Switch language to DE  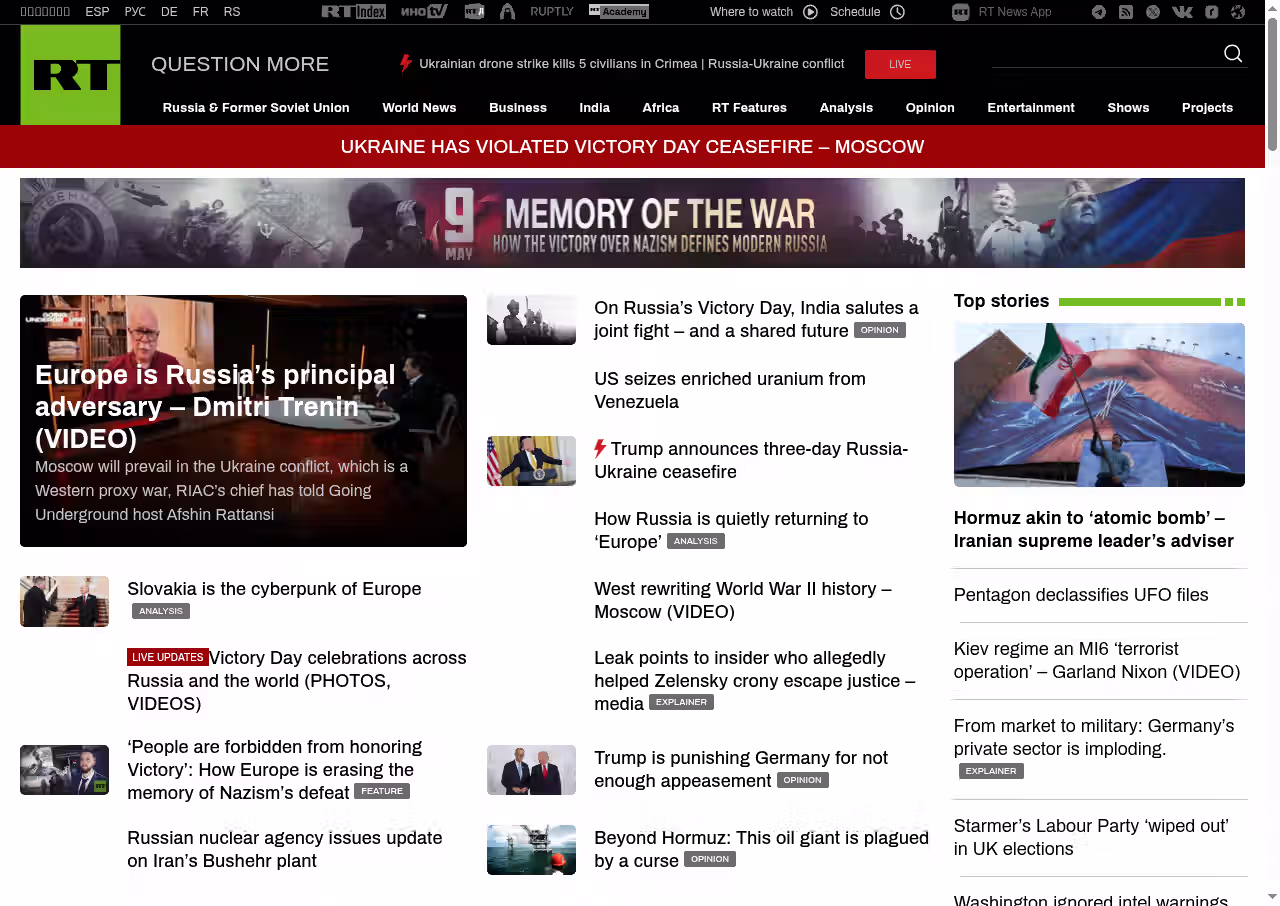tap(169, 12)
